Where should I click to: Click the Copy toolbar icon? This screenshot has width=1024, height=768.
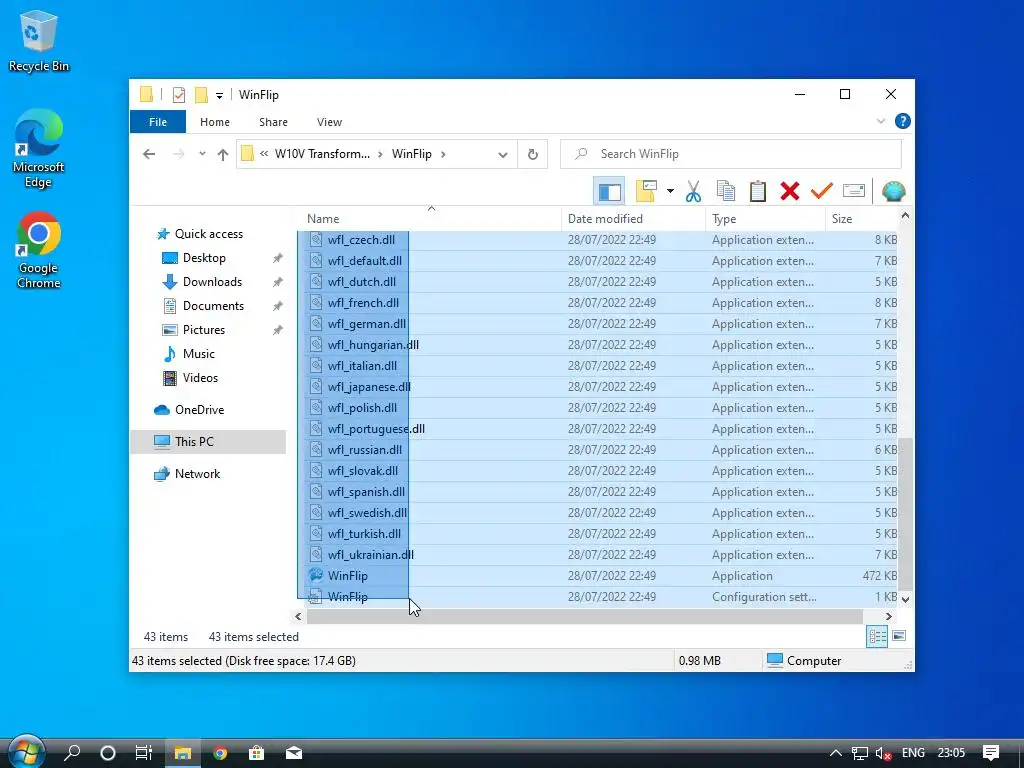click(x=726, y=191)
